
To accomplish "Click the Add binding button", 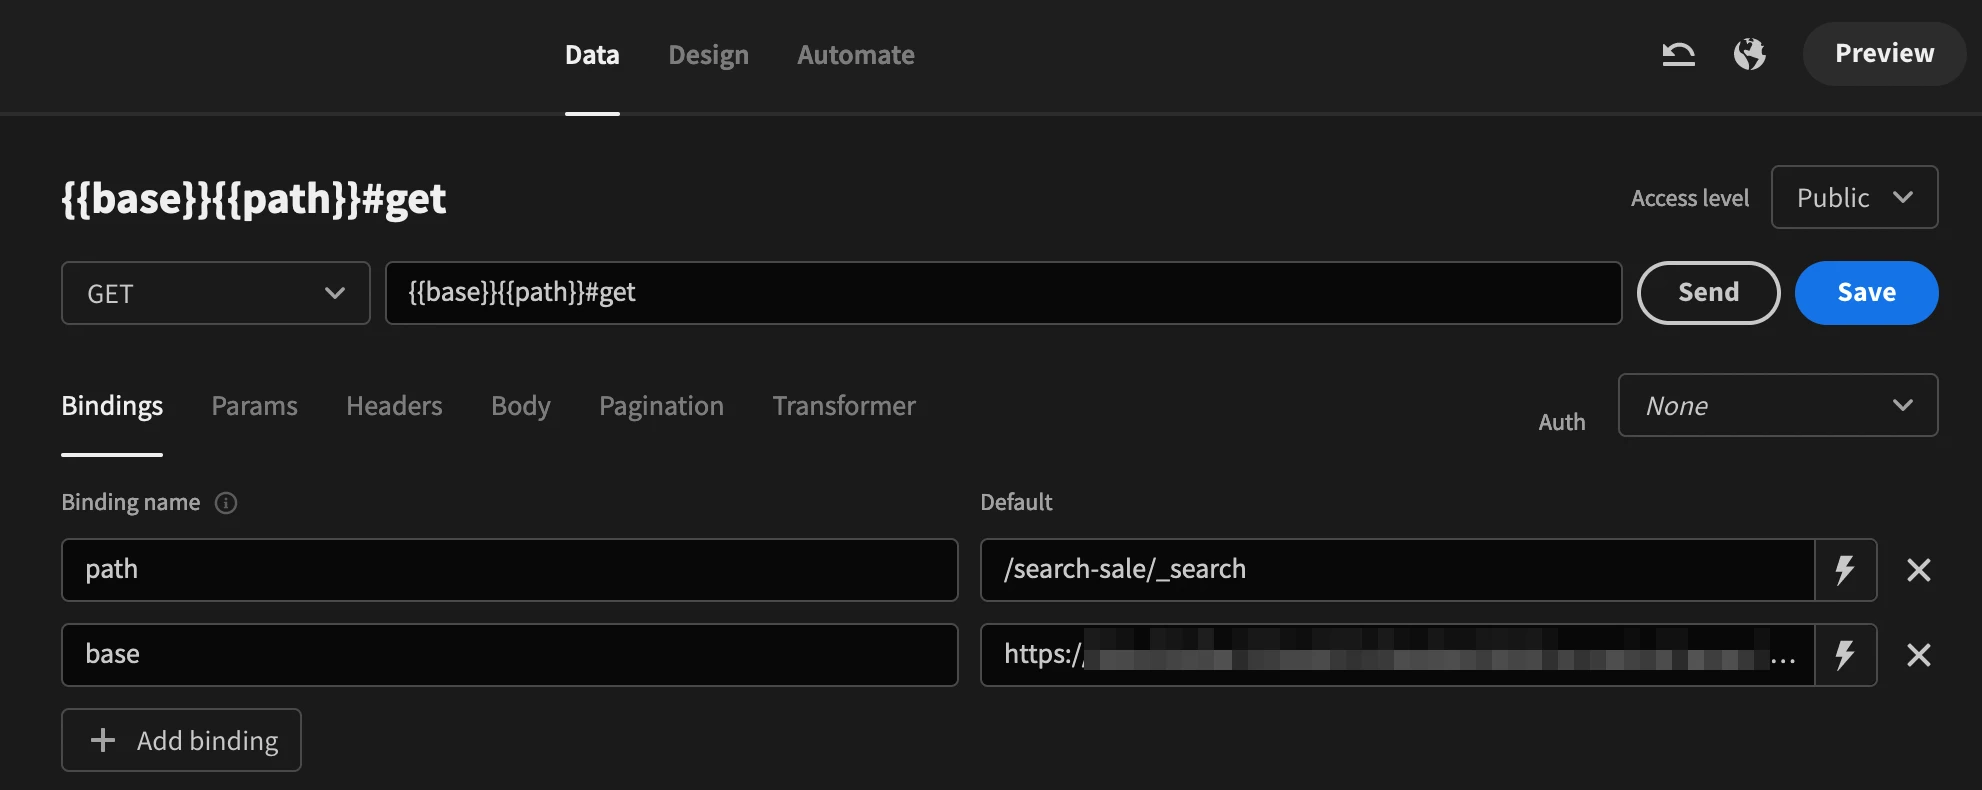I will pos(181,740).
